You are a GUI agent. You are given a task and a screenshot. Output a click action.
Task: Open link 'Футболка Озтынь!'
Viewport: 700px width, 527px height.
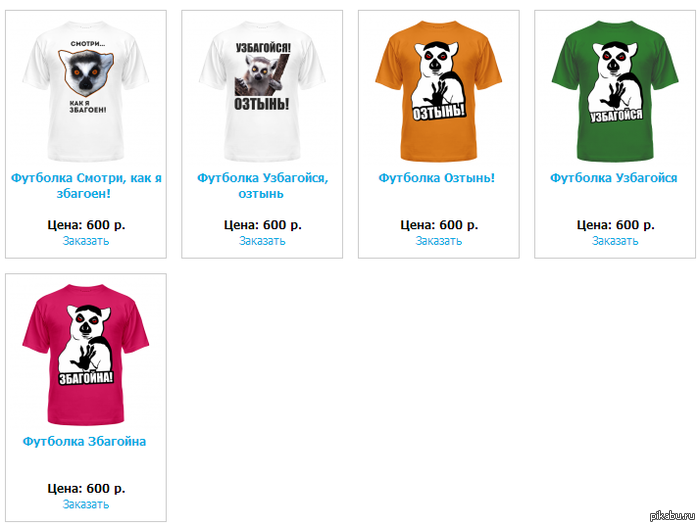point(437,178)
